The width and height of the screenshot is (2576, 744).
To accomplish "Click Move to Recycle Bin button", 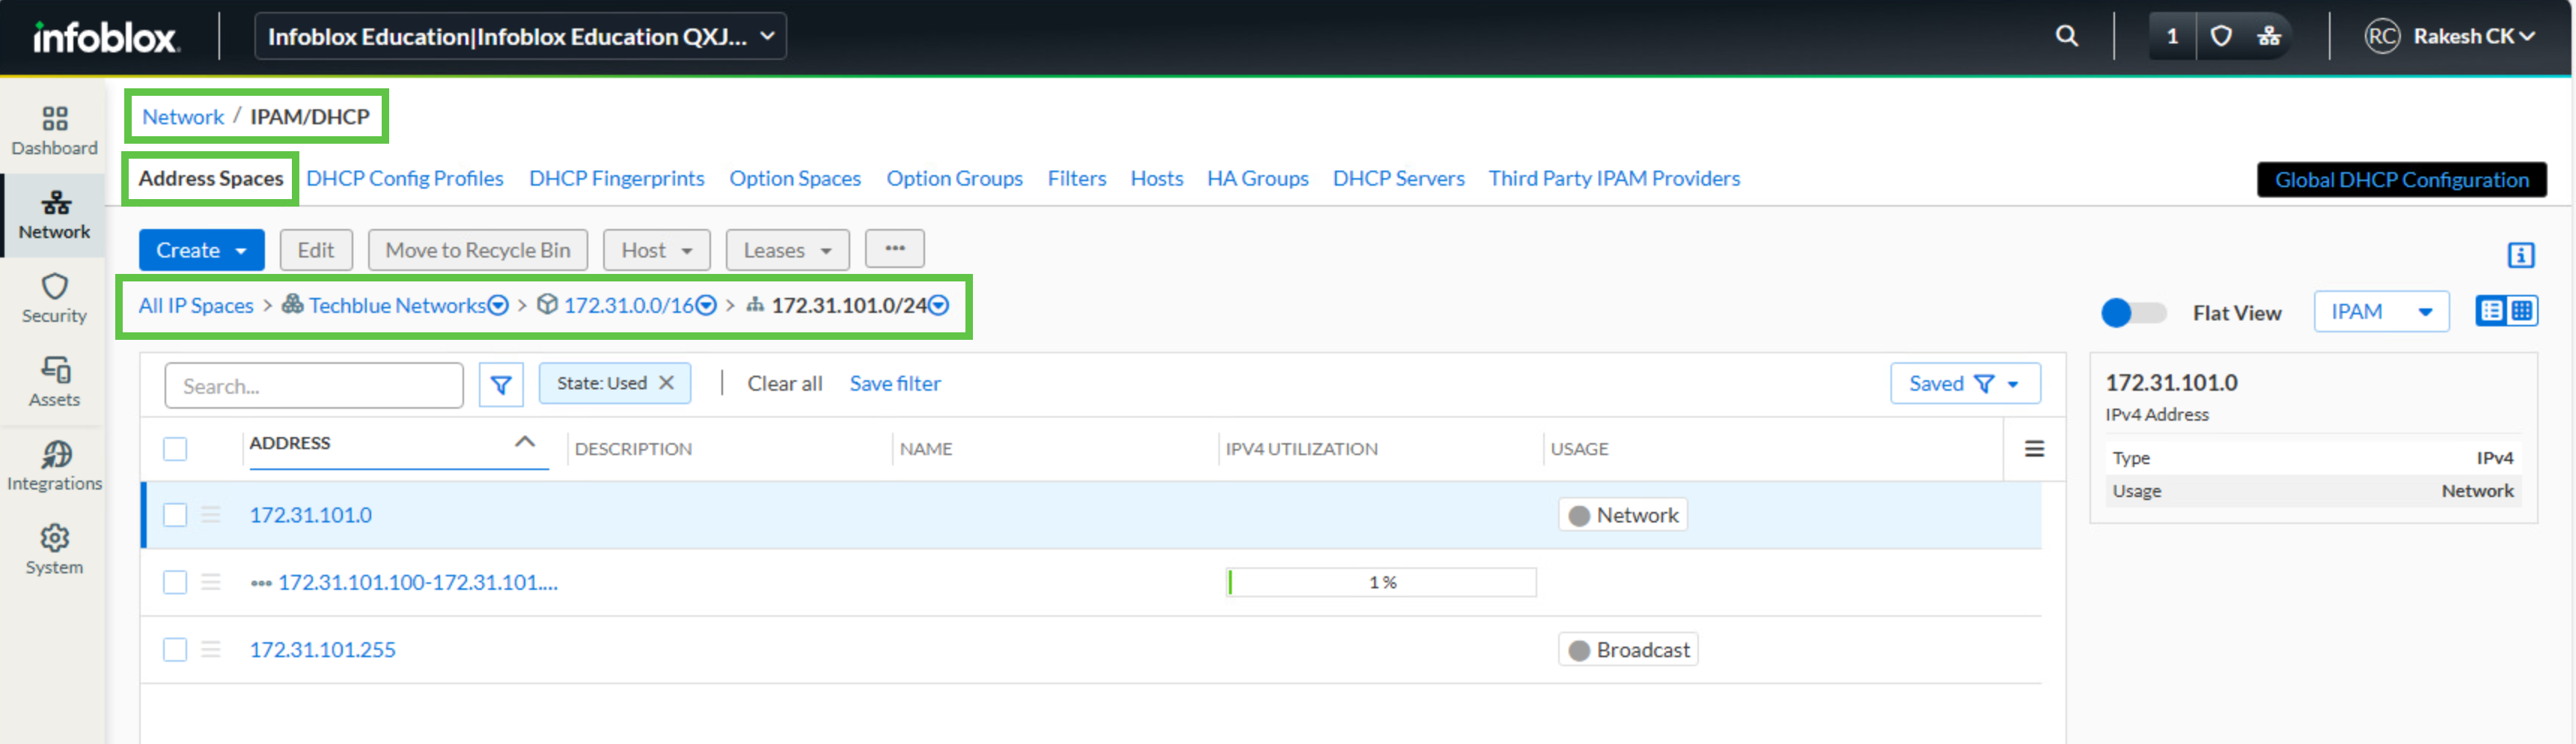I will (x=478, y=250).
